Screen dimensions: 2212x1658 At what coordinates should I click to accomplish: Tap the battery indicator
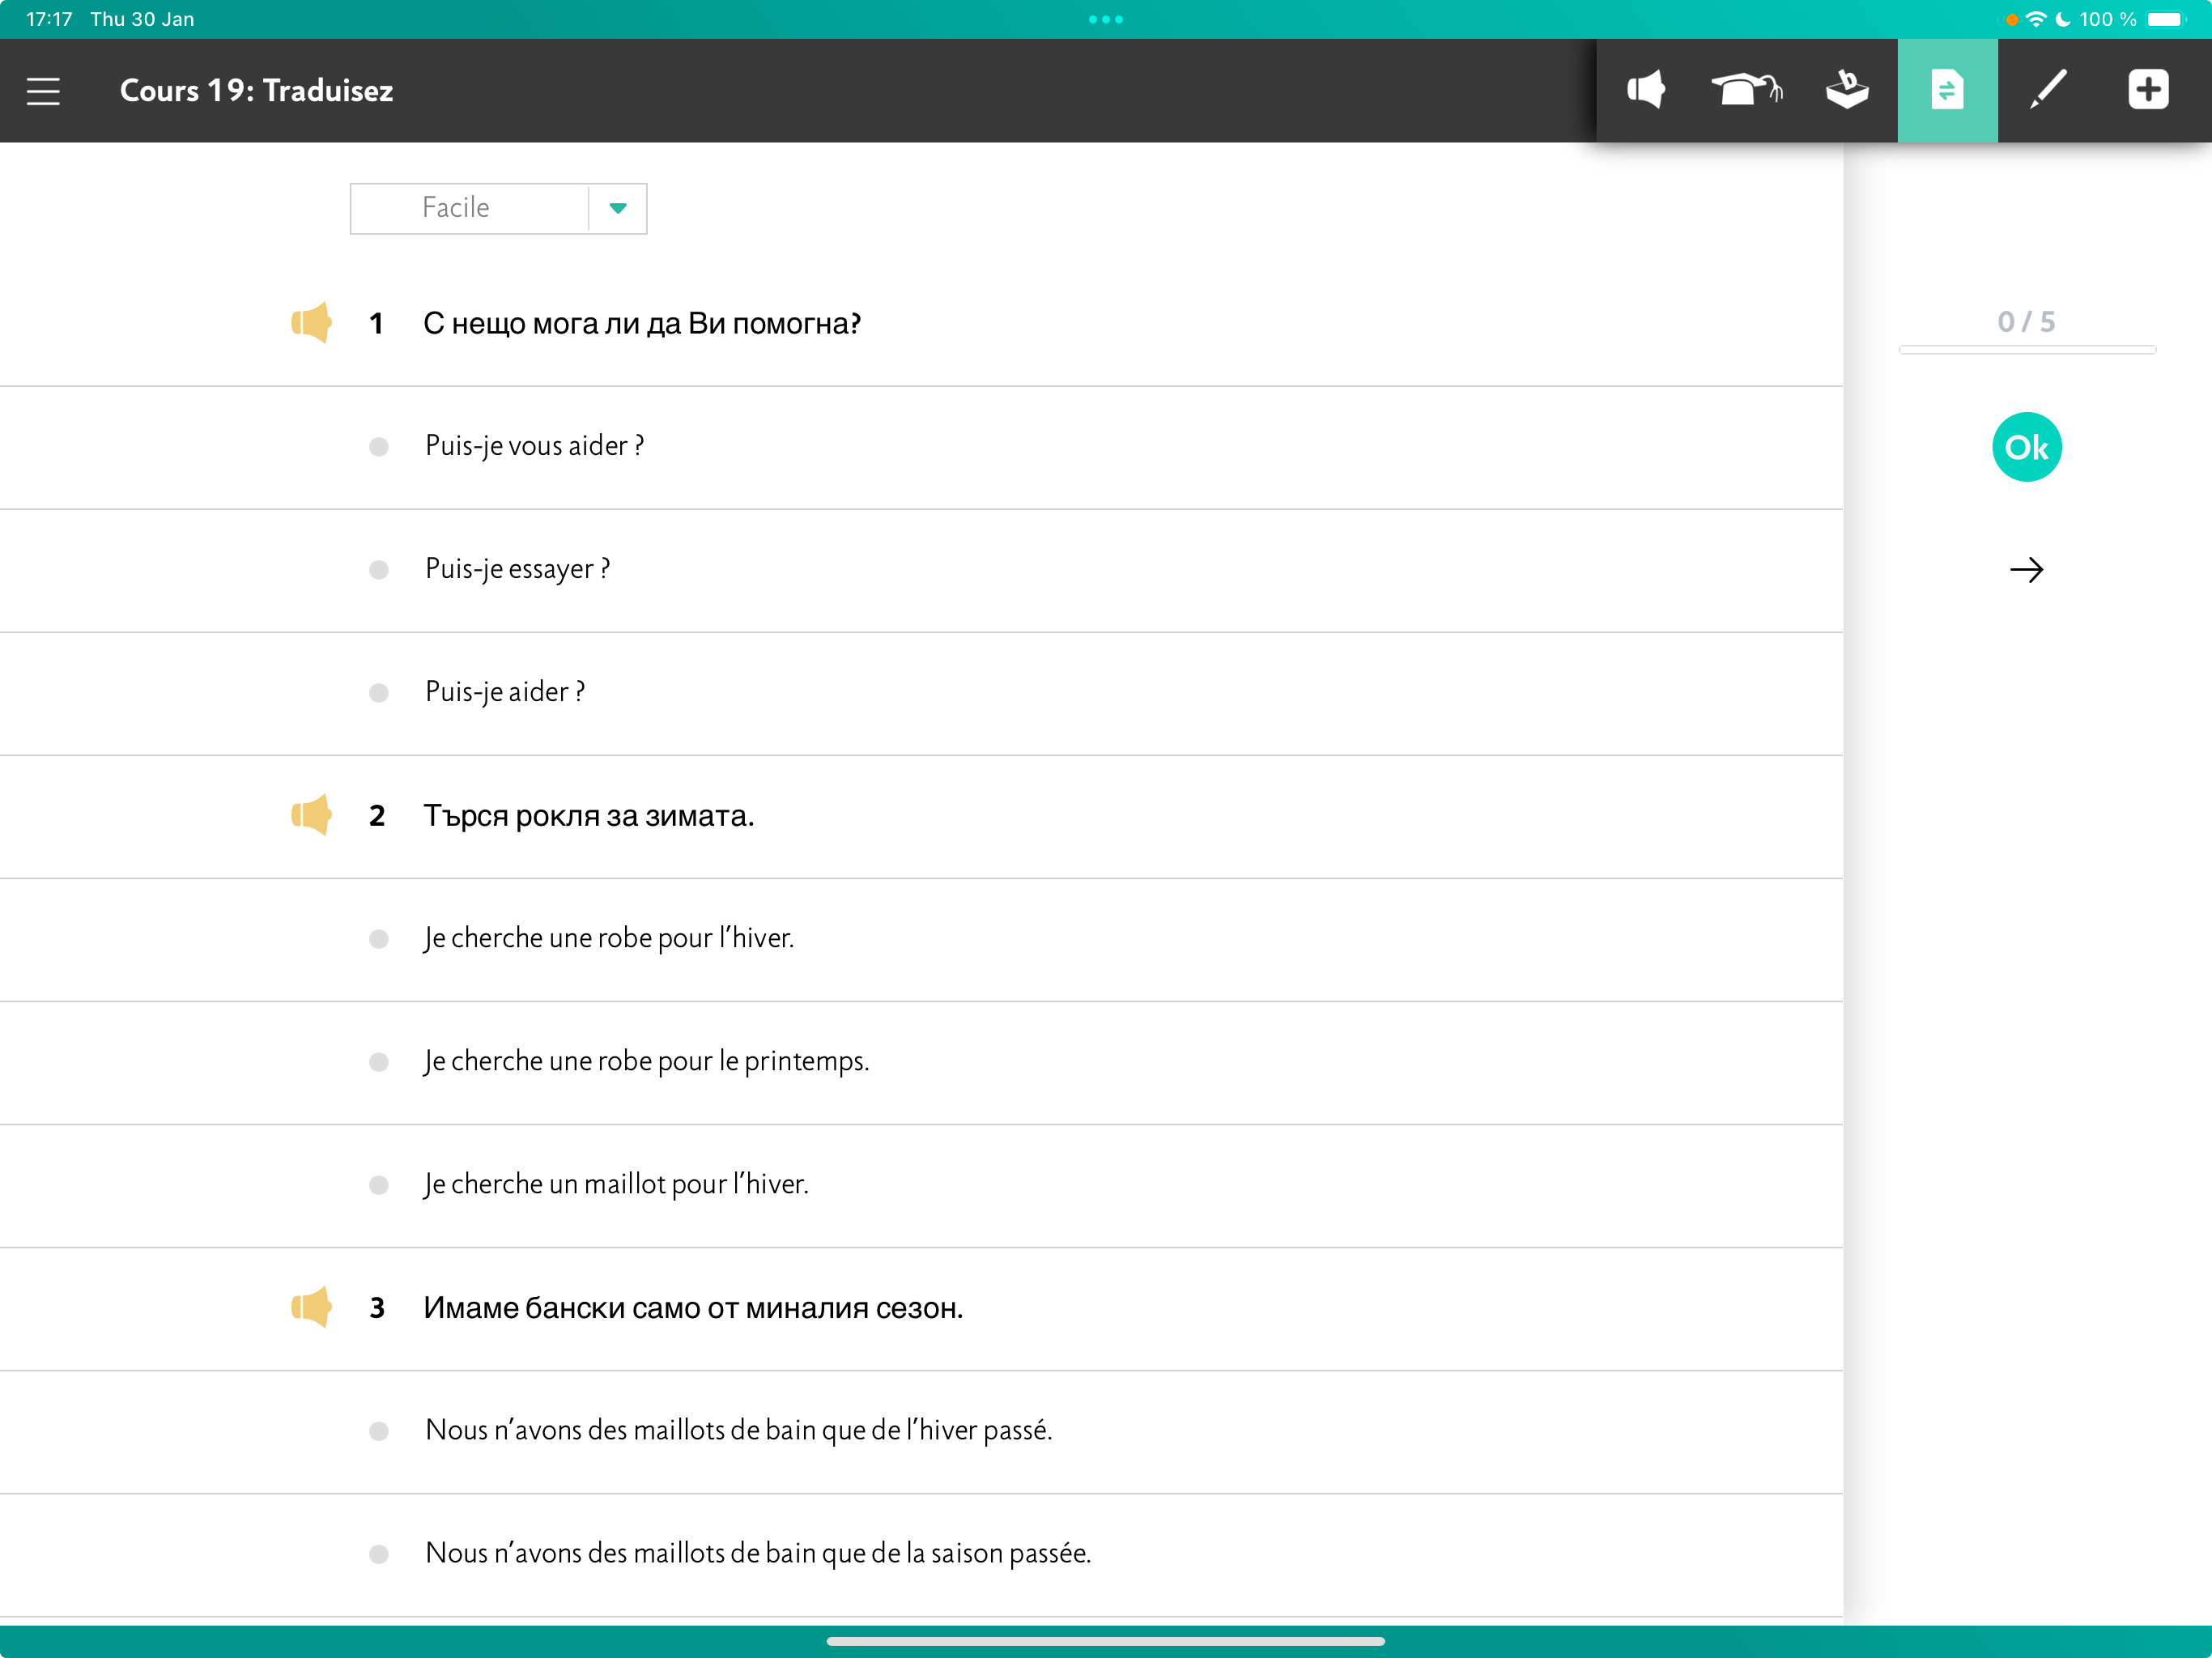point(2166,19)
